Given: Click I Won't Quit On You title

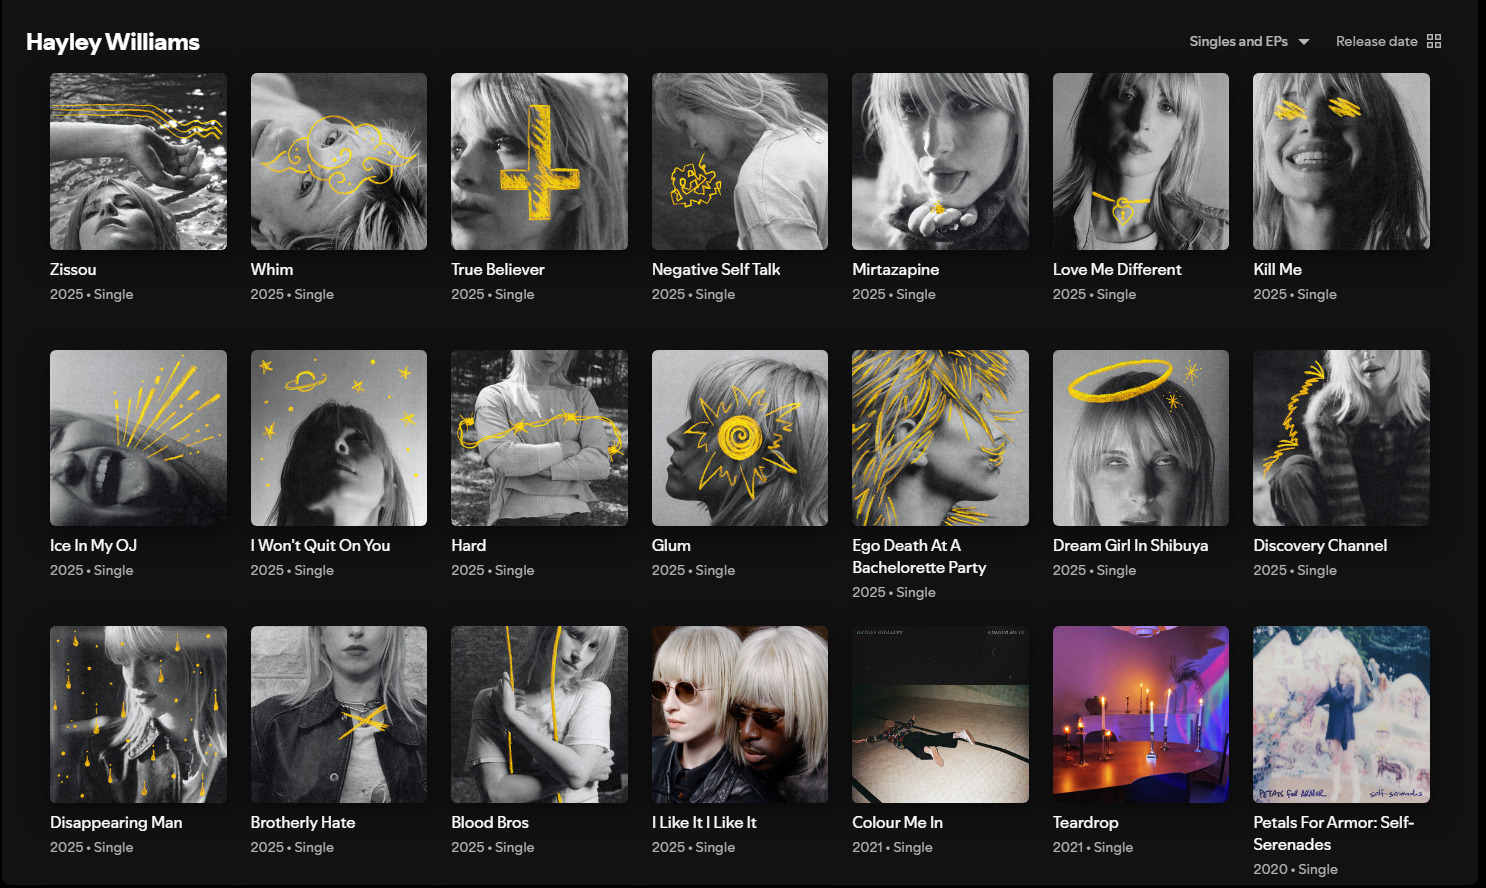Looking at the screenshot, I should (x=320, y=545).
